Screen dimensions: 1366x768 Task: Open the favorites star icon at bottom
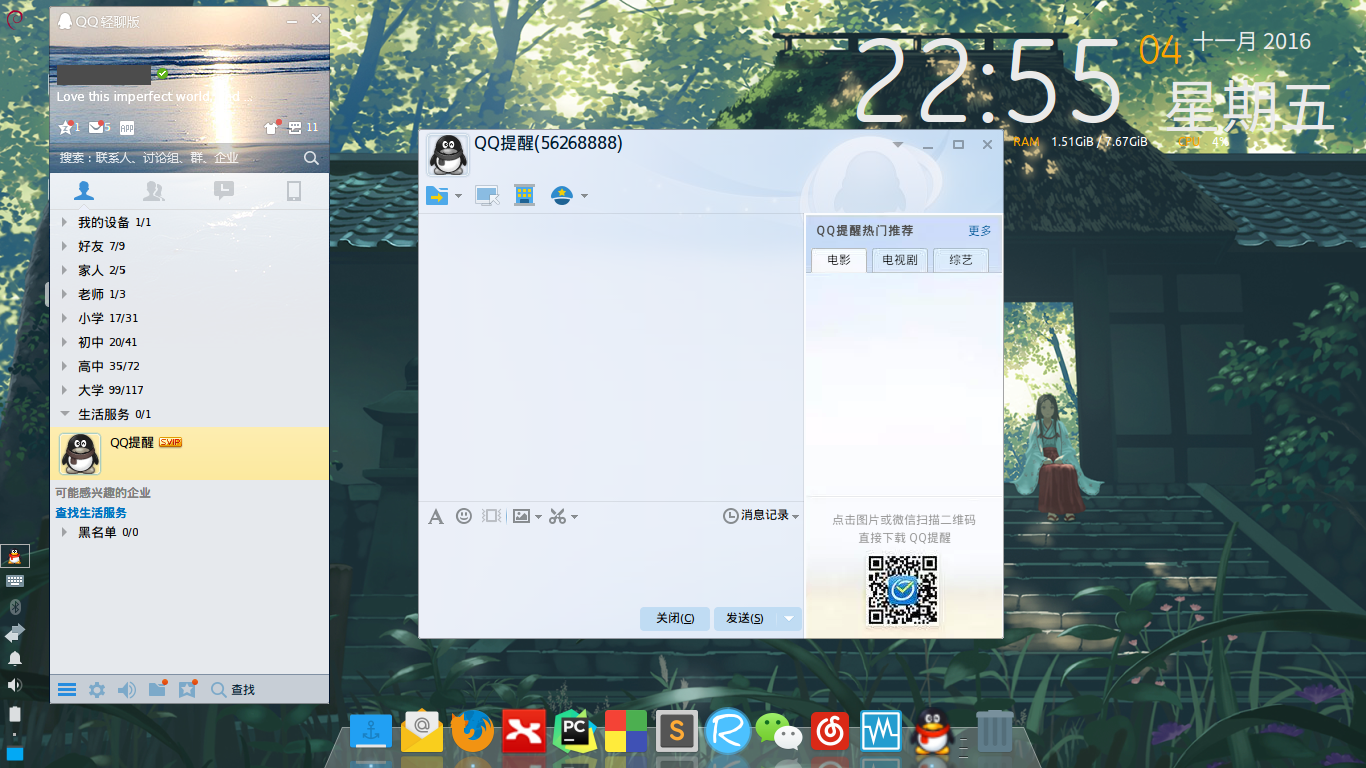click(187, 689)
